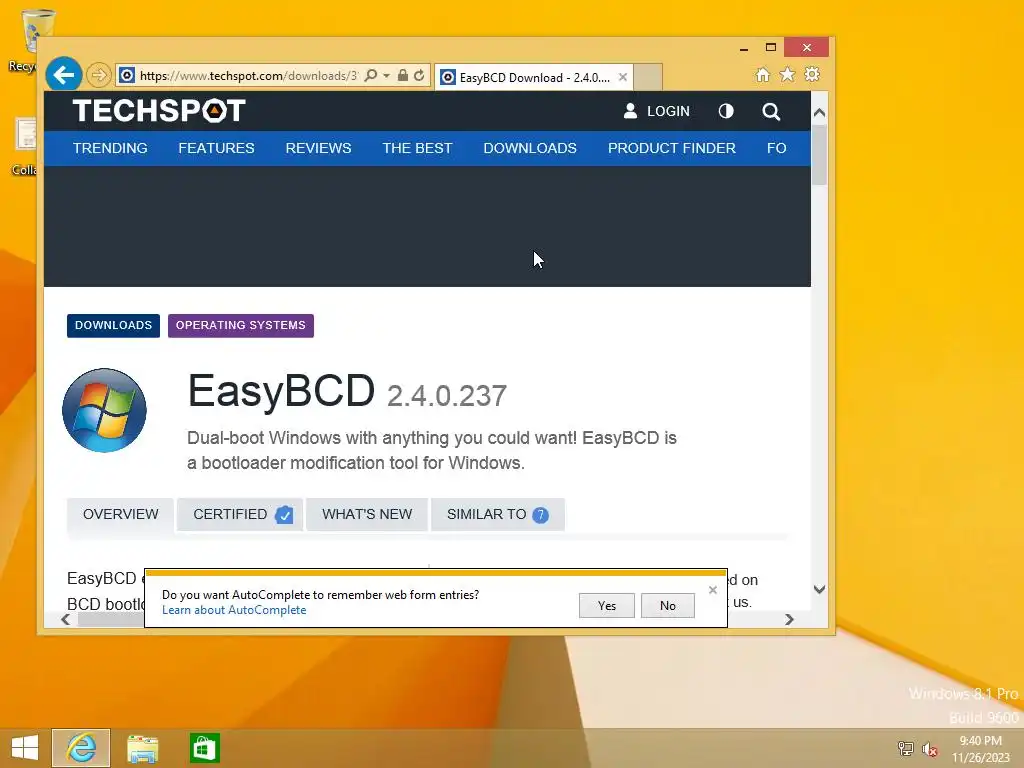1024x768 pixels.
Task: Click the address bar search magnifier icon
Action: (x=371, y=76)
